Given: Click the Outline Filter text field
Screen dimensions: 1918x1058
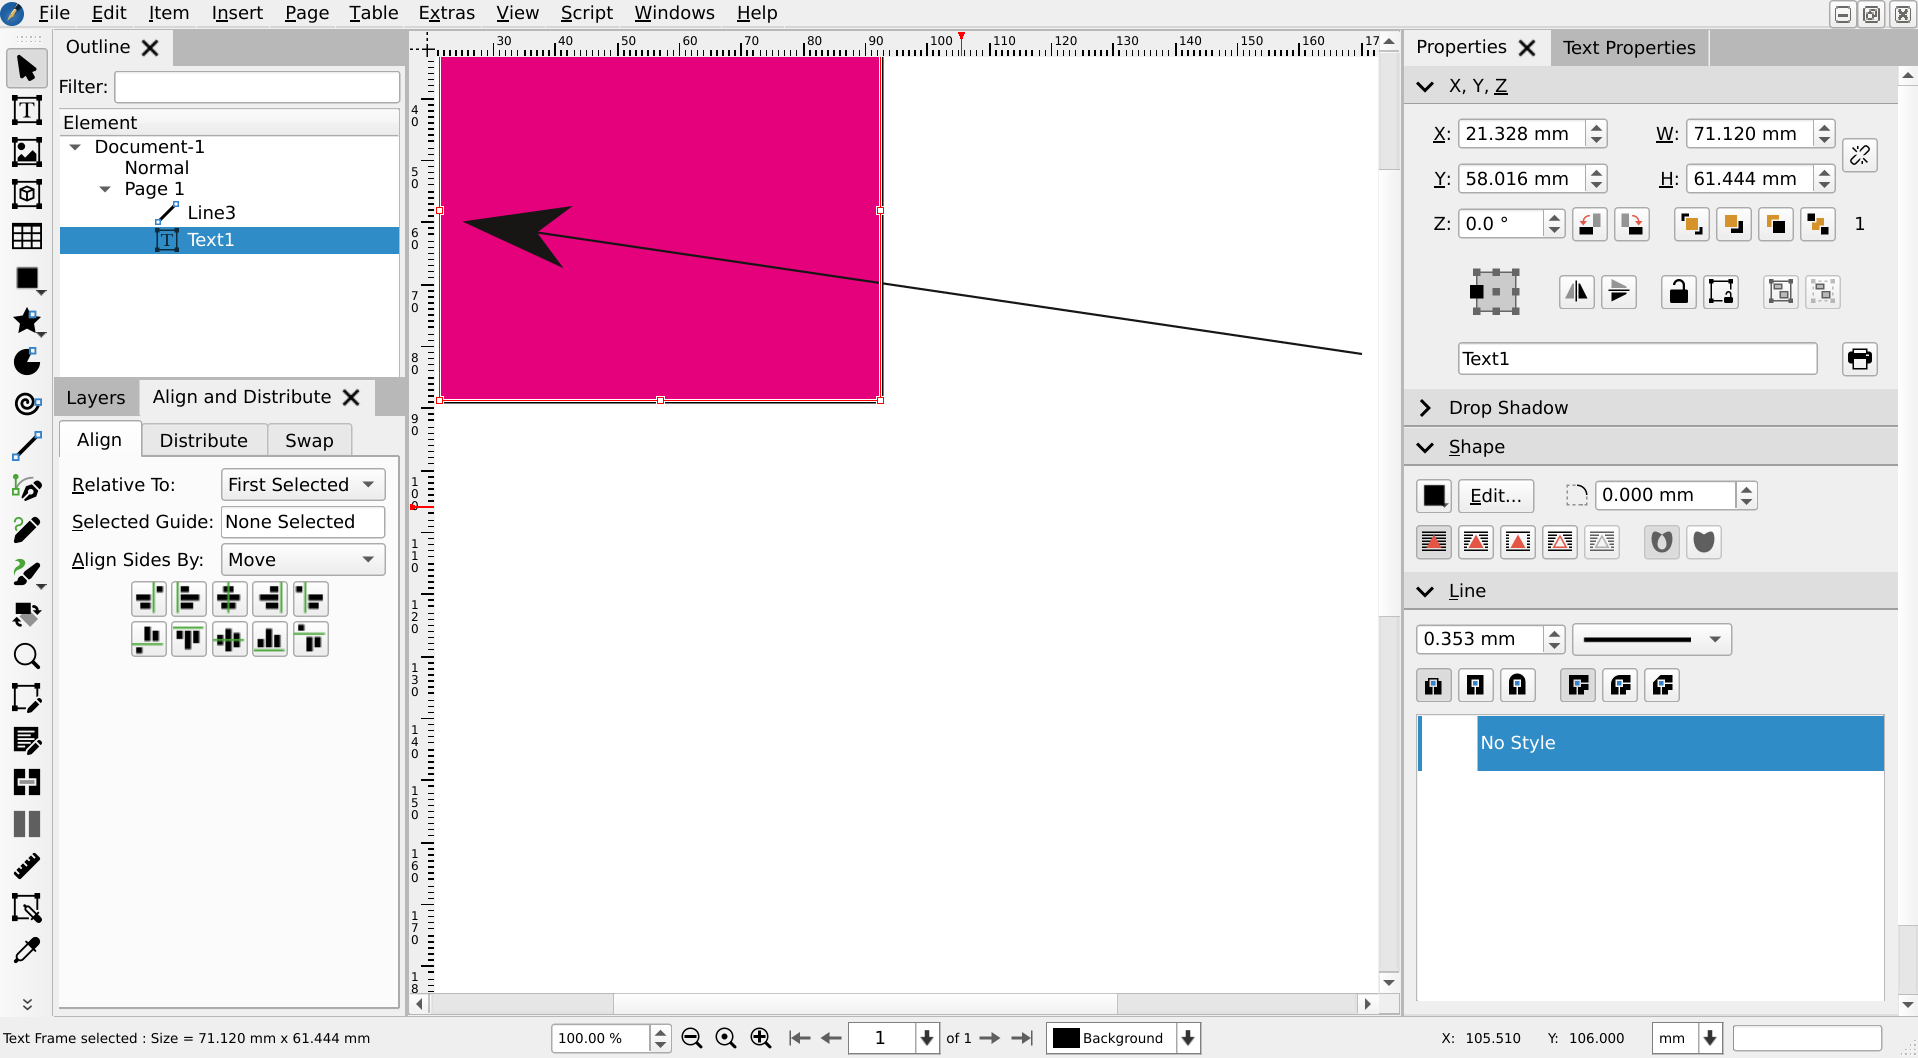Looking at the screenshot, I should [x=257, y=87].
